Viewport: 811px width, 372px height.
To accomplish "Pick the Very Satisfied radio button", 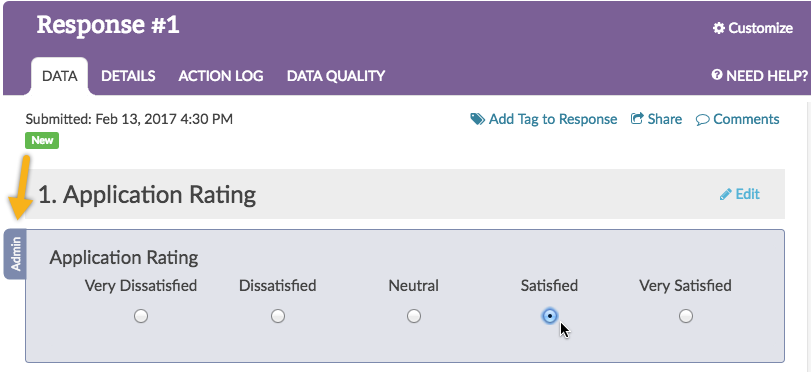I will point(686,316).
